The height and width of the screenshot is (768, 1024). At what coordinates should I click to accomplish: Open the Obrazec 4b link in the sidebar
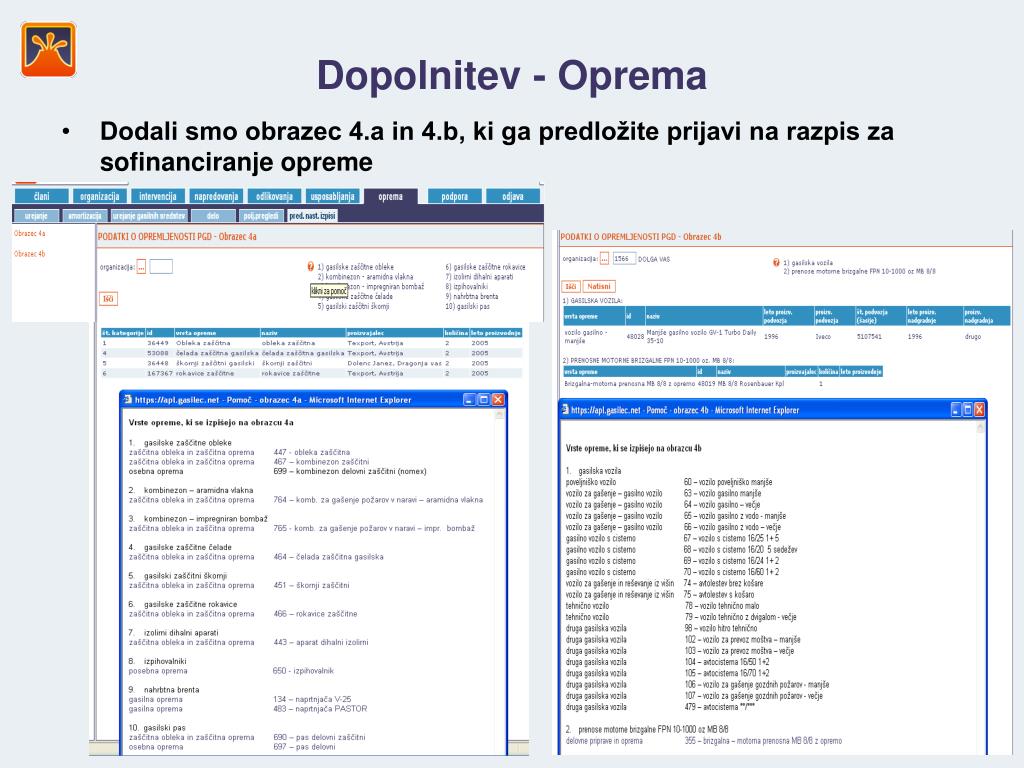coord(30,253)
